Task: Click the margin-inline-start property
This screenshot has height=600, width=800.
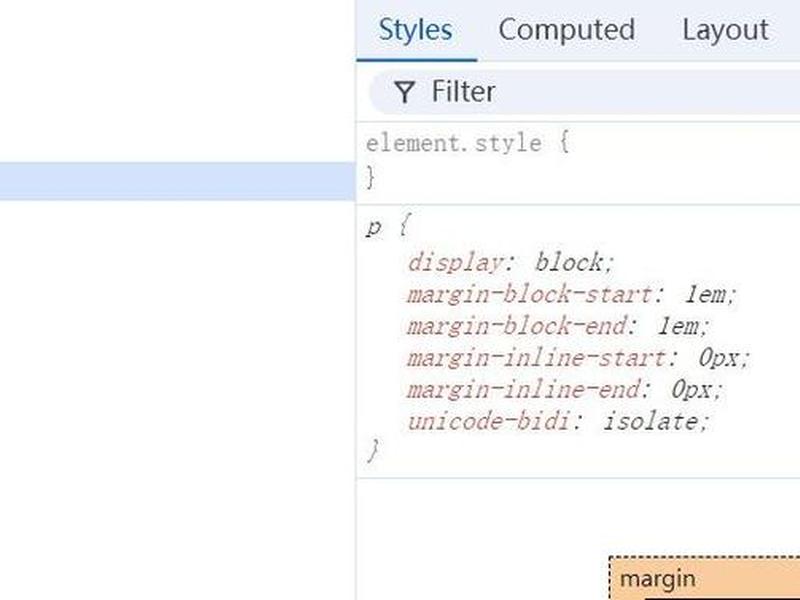Action: [536, 358]
